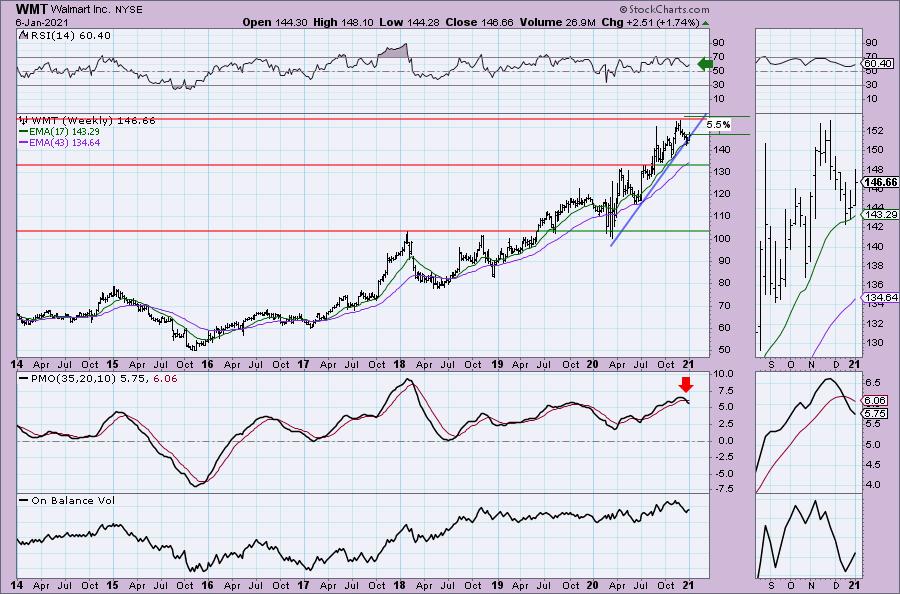The image size is (900, 594).
Task: Click the Chg +2.51 (+1.74%) figure
Action: pos(650,22)
